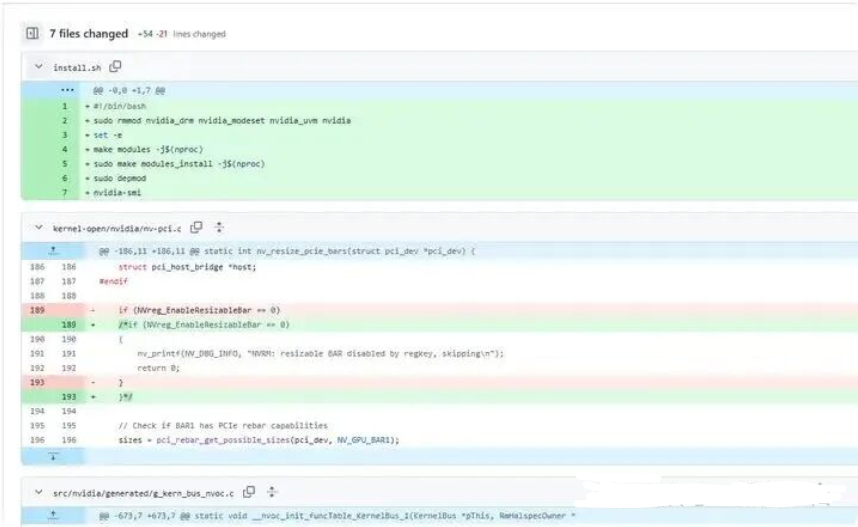
Task: Collapse the g_kern_bus_nvoc.c diff
Action: [38, 492]
